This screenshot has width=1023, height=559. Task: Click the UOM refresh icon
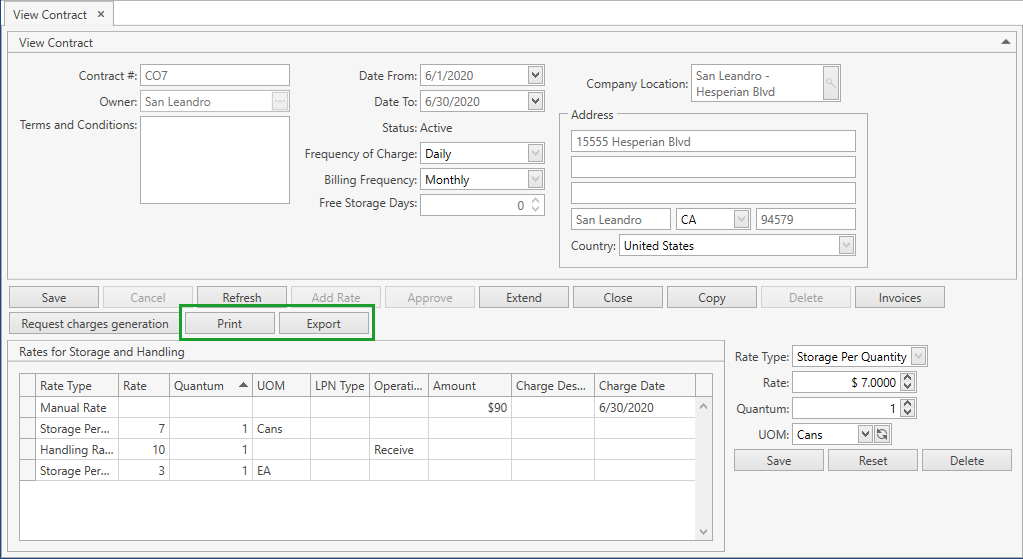point(882,434)
